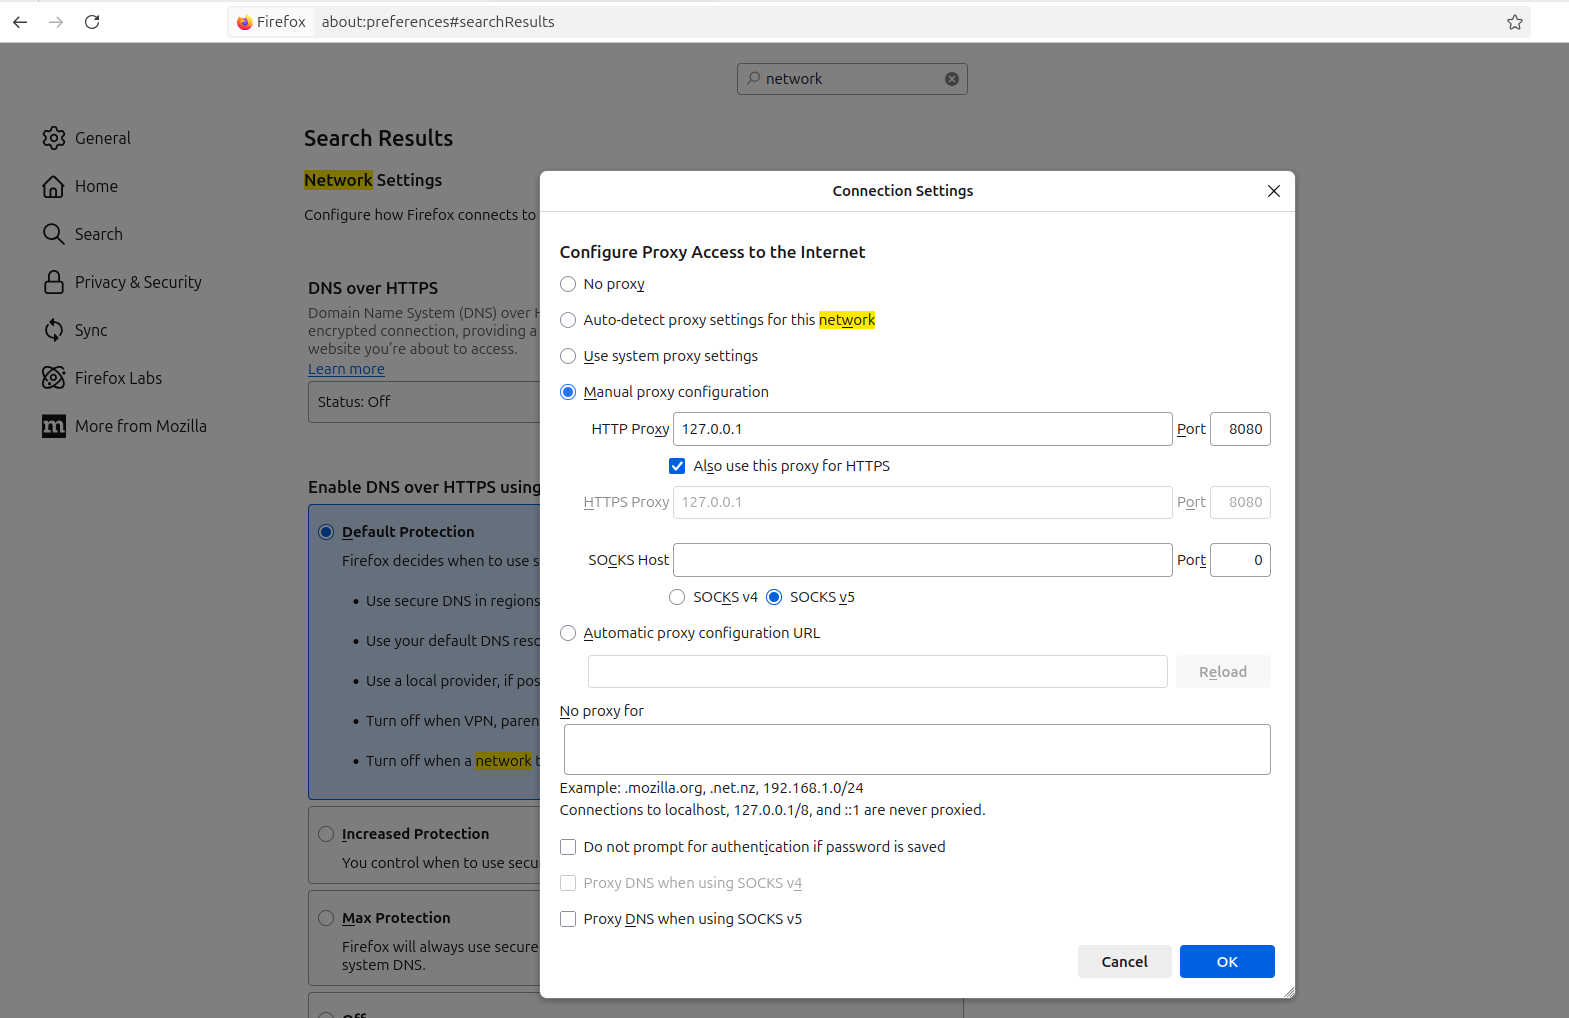Clear the 'network' search field

tap(951, 79)
